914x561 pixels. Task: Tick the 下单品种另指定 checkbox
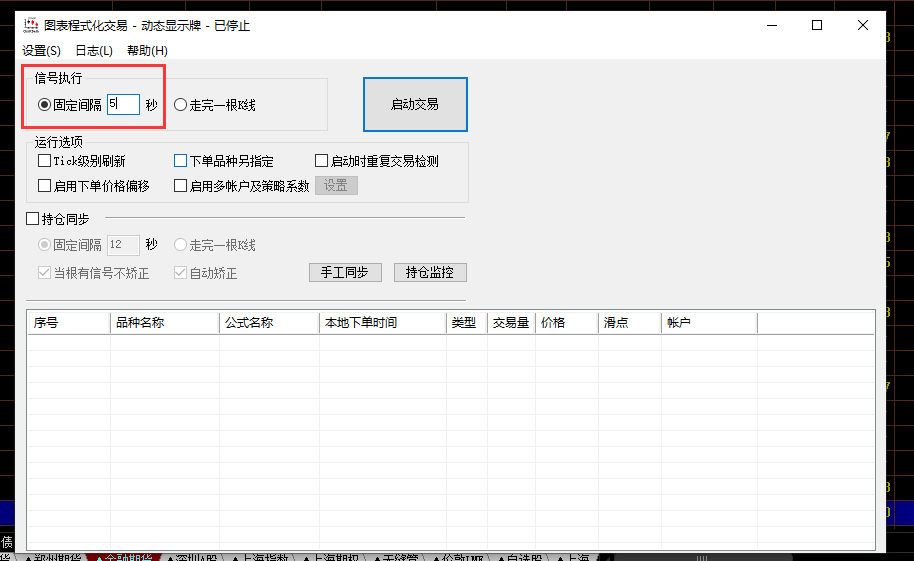point(180,161)
